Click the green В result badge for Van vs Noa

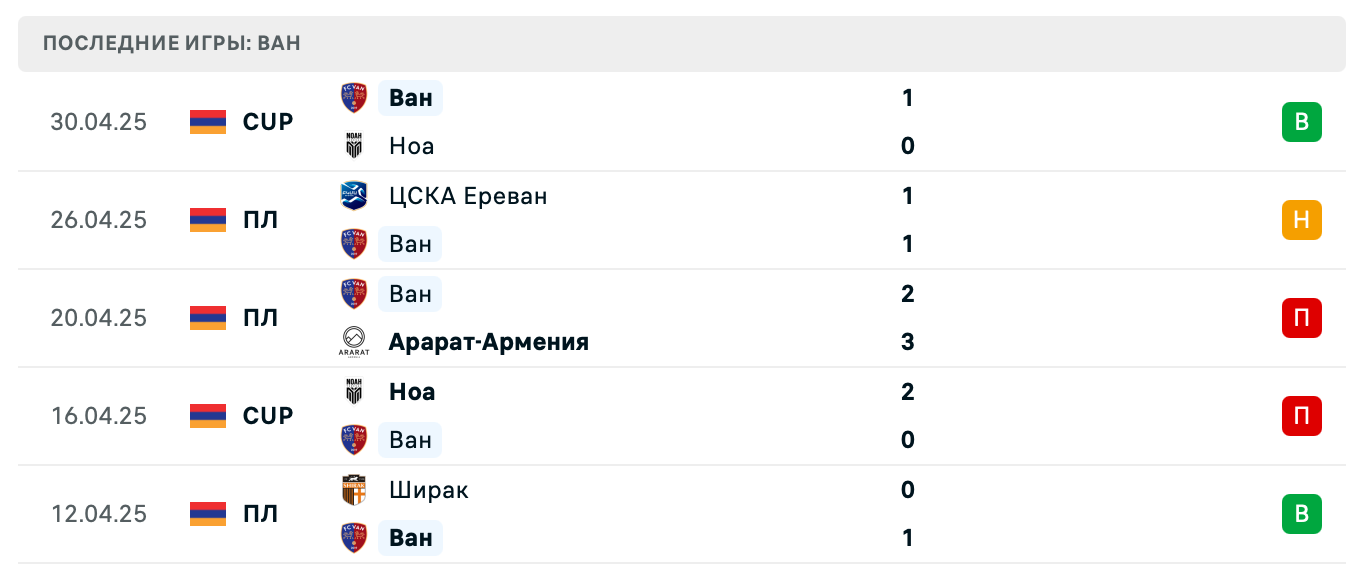pos(1301,122)
